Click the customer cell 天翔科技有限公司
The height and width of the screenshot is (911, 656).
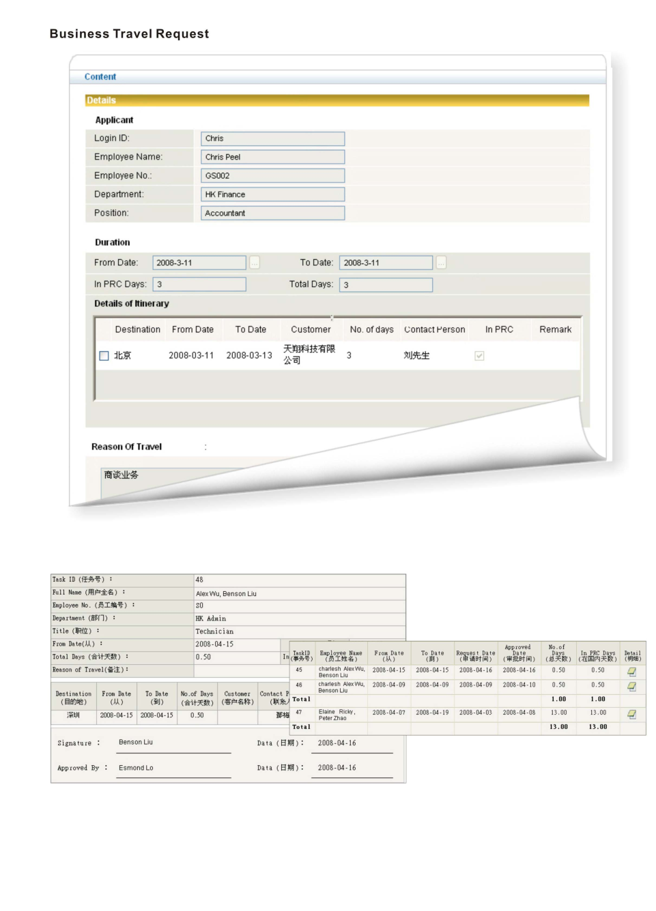coord(309,354)
